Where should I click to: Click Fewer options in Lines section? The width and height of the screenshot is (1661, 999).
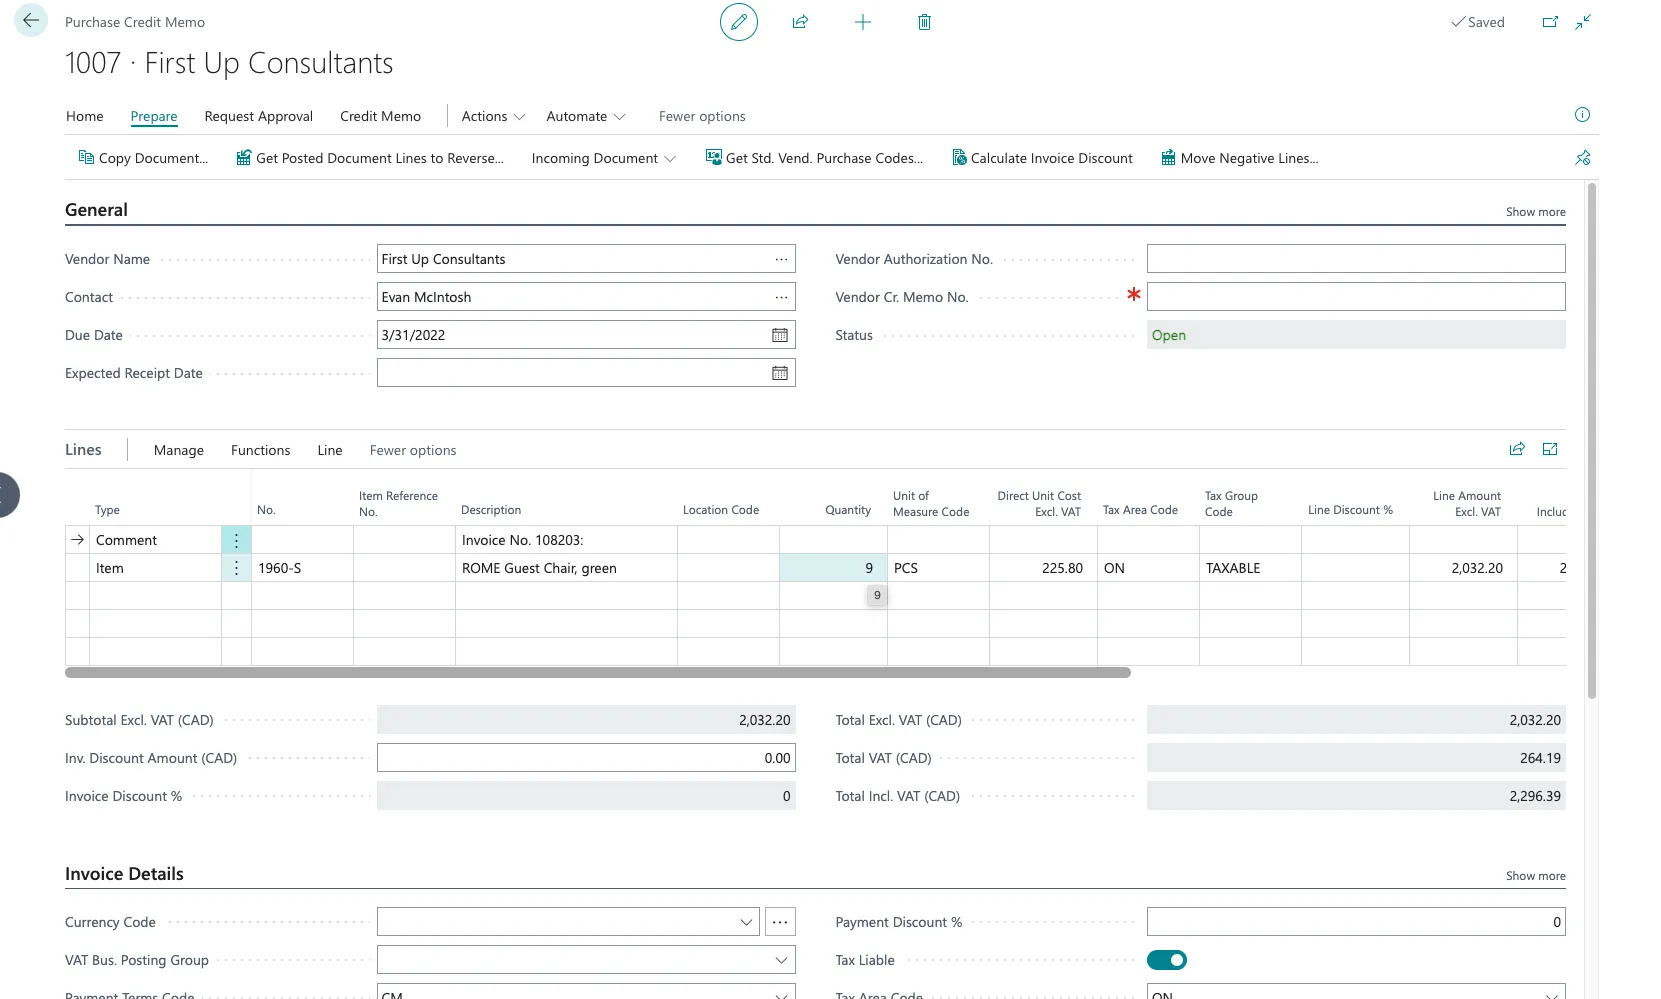pos(413,450)
